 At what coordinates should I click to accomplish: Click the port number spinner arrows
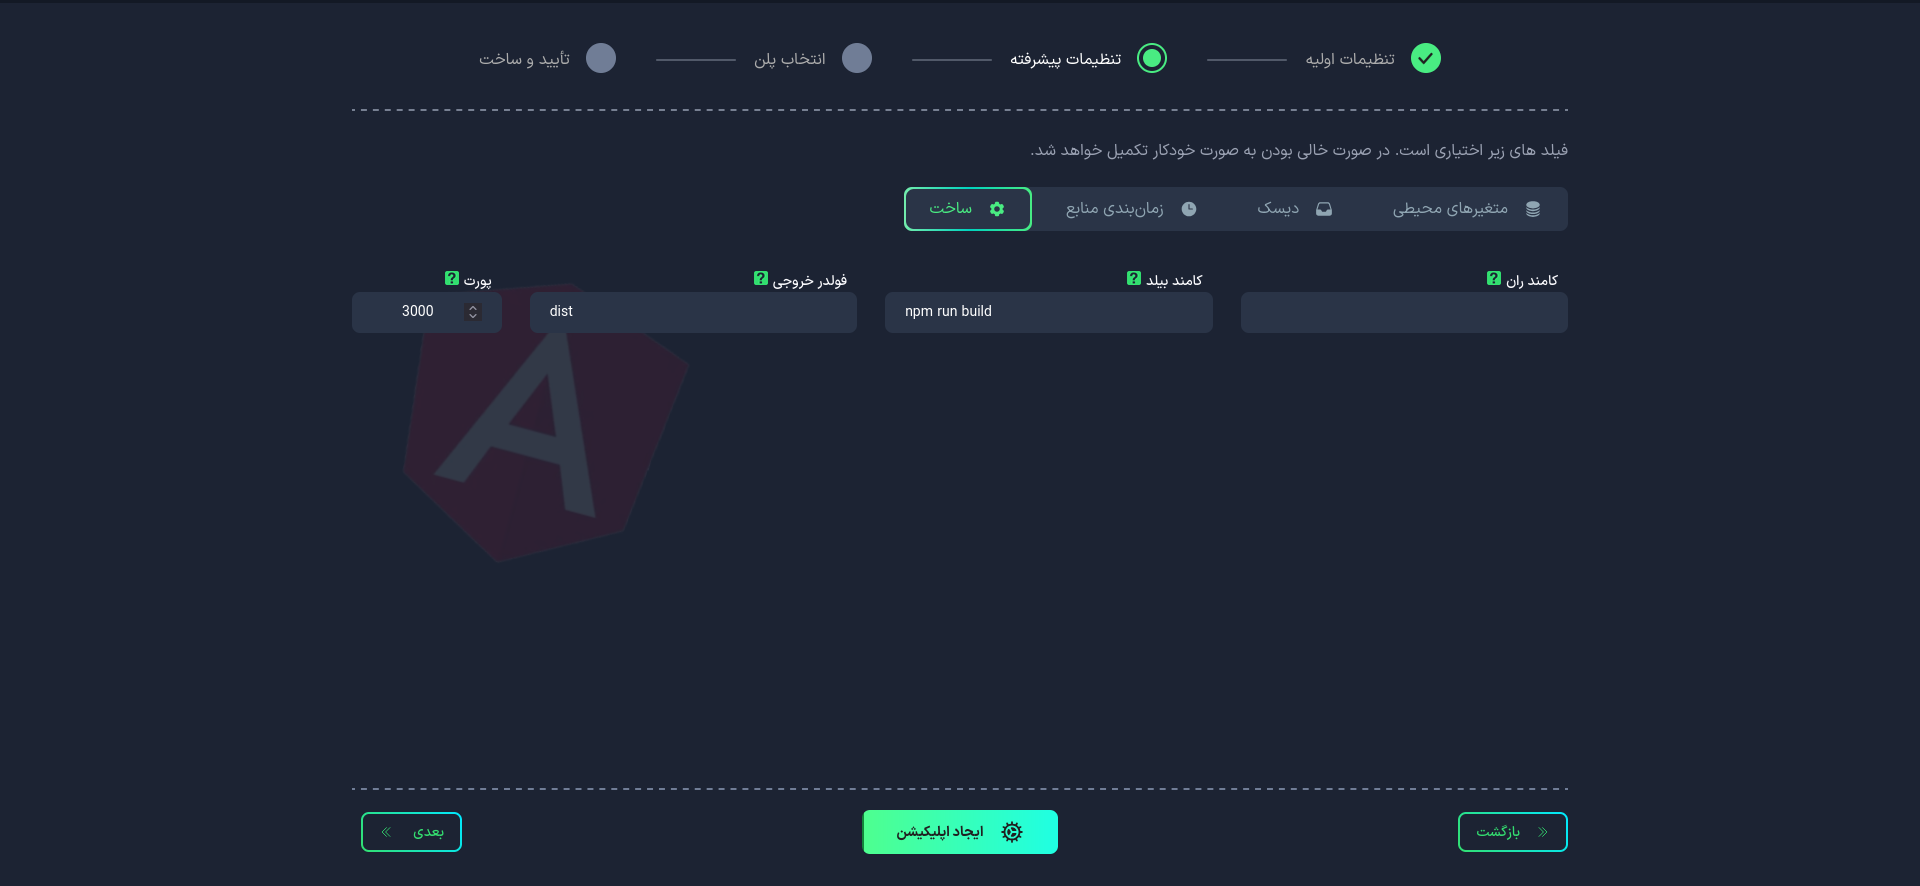(473, 312)
